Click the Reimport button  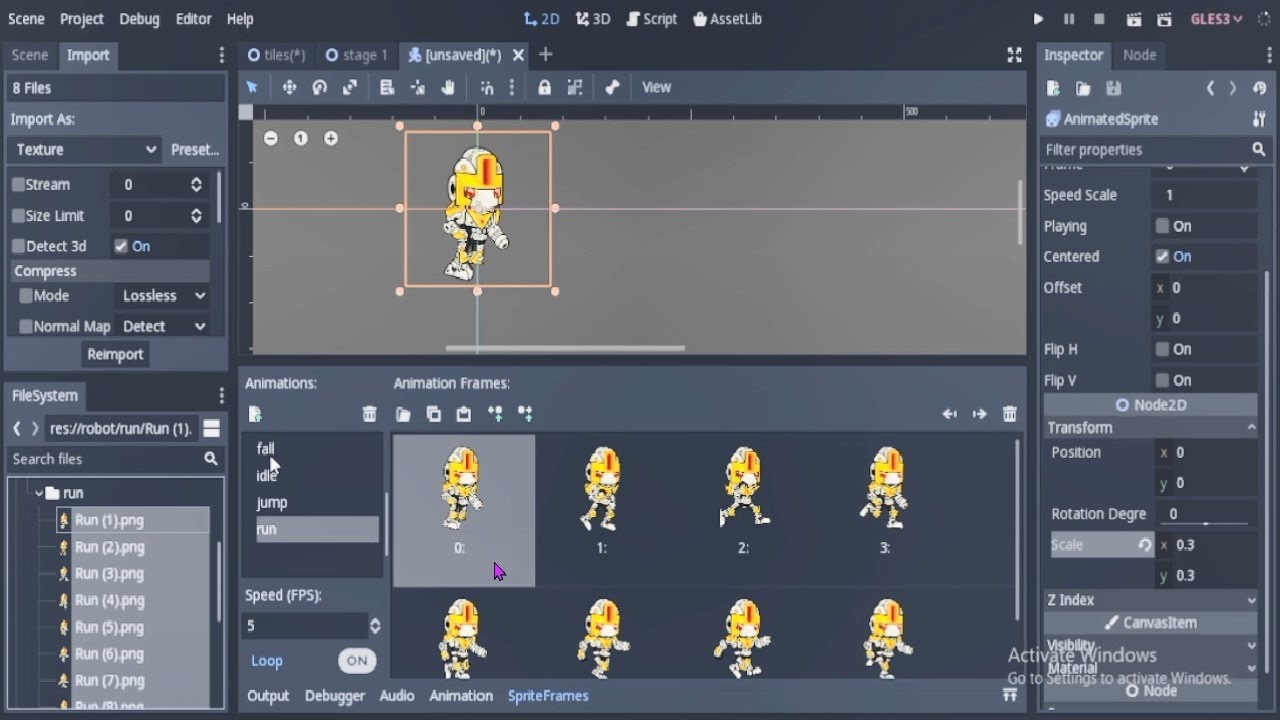[115, 355]
